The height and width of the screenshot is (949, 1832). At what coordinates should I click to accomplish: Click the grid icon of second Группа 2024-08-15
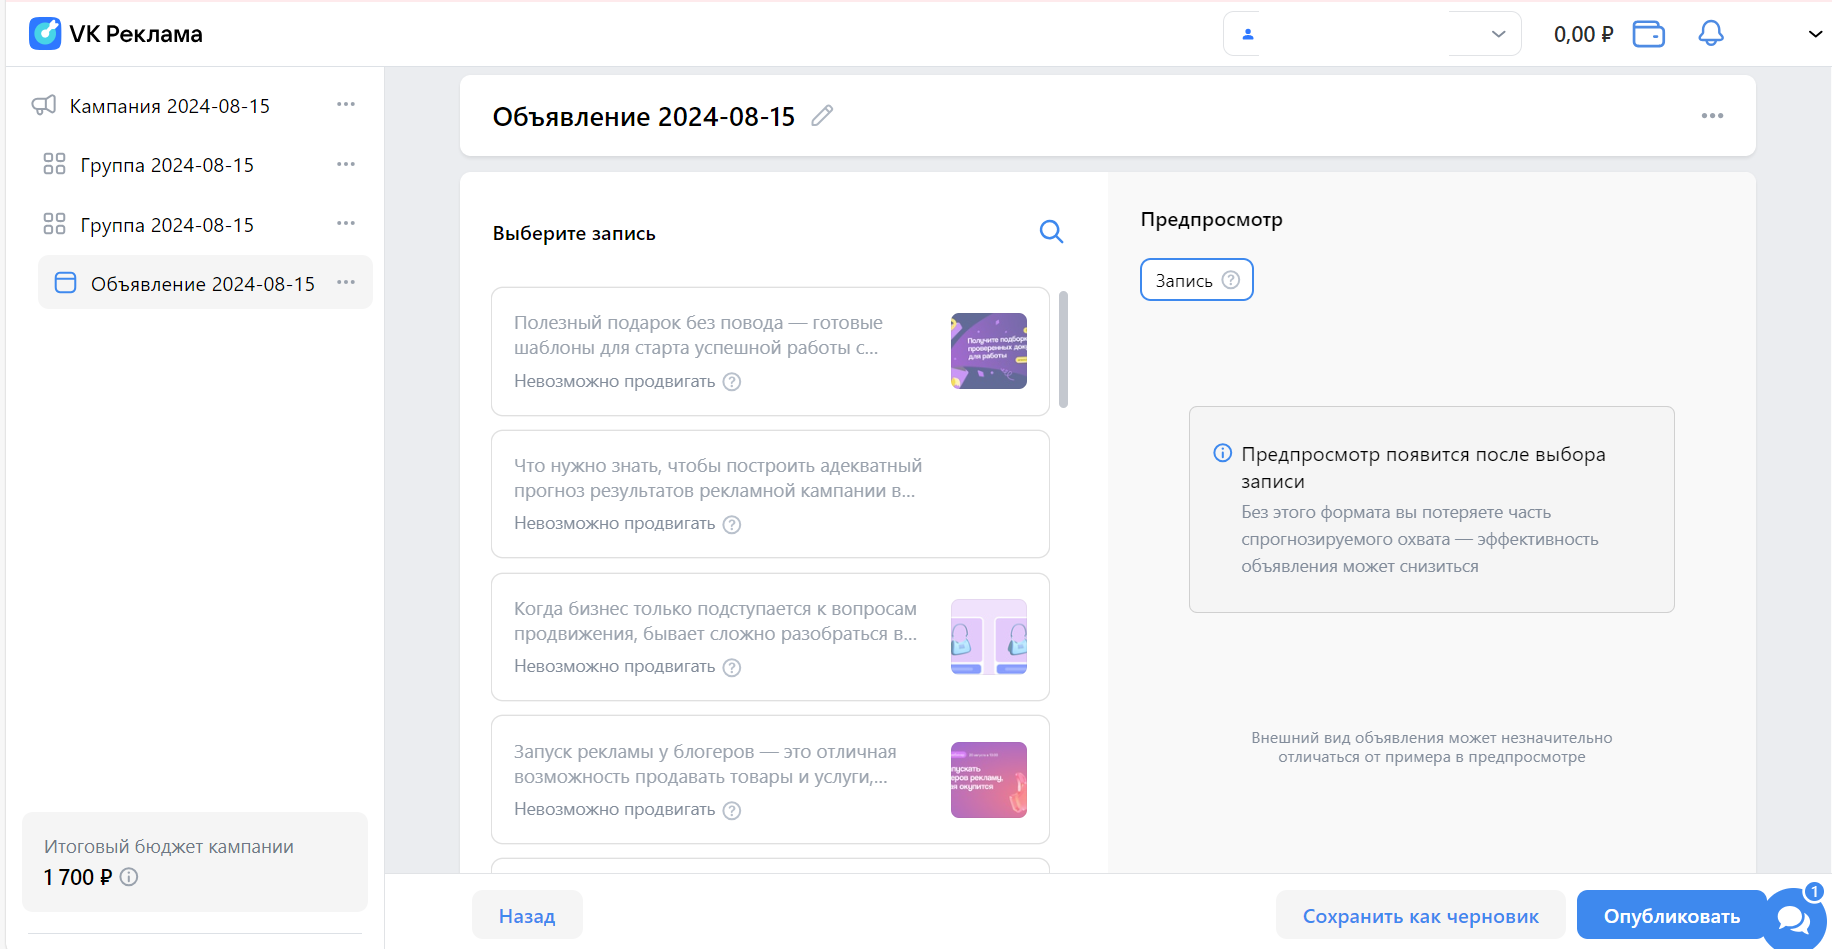click(55, 224)
